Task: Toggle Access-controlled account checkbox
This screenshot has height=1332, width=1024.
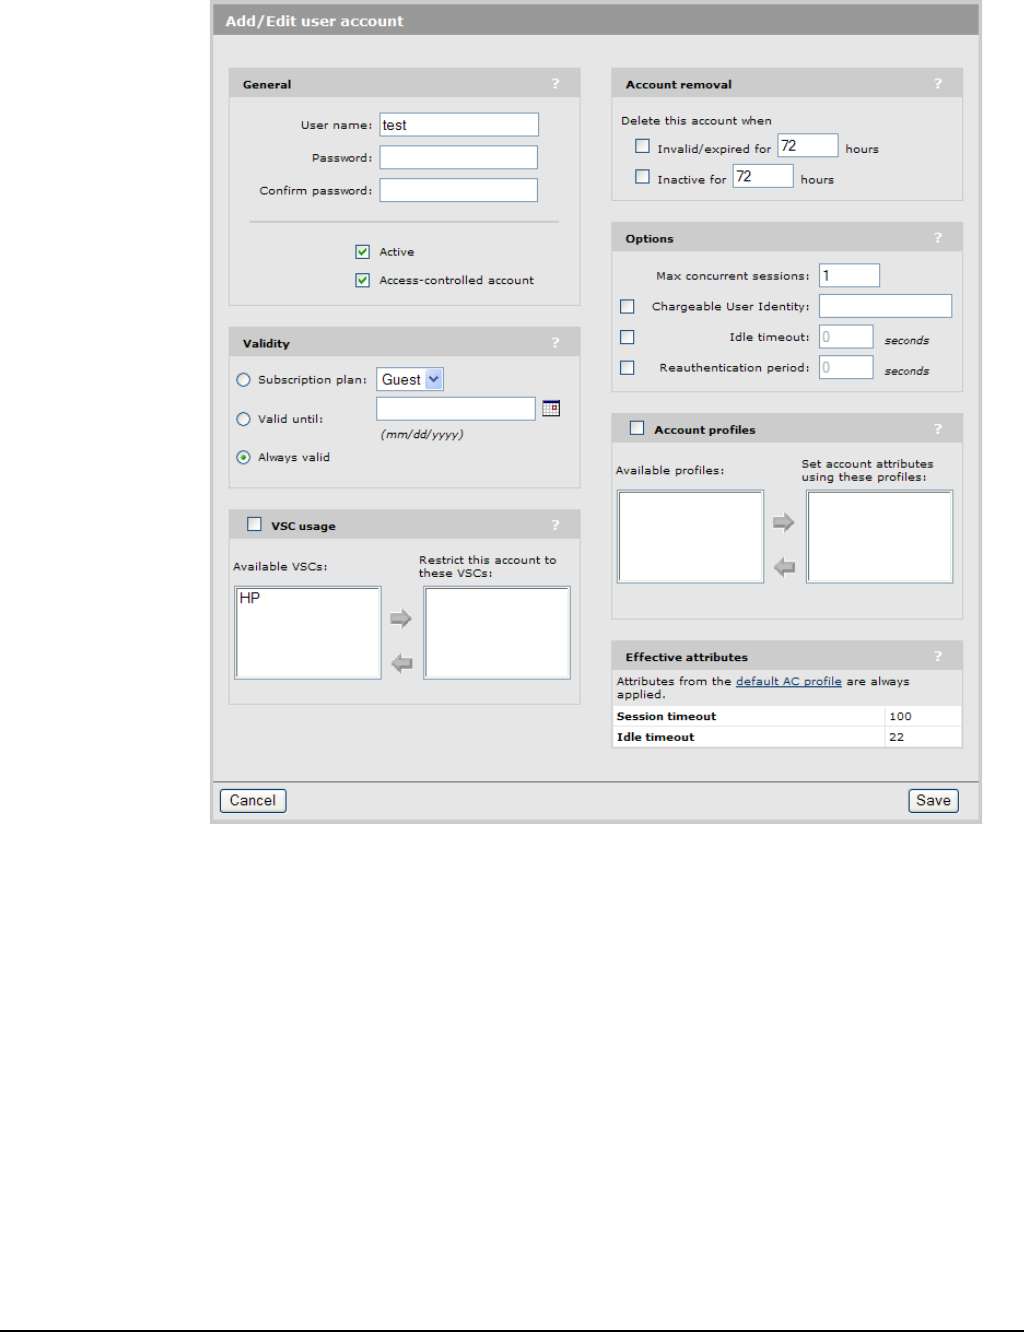Action: [x=362, y=280]
